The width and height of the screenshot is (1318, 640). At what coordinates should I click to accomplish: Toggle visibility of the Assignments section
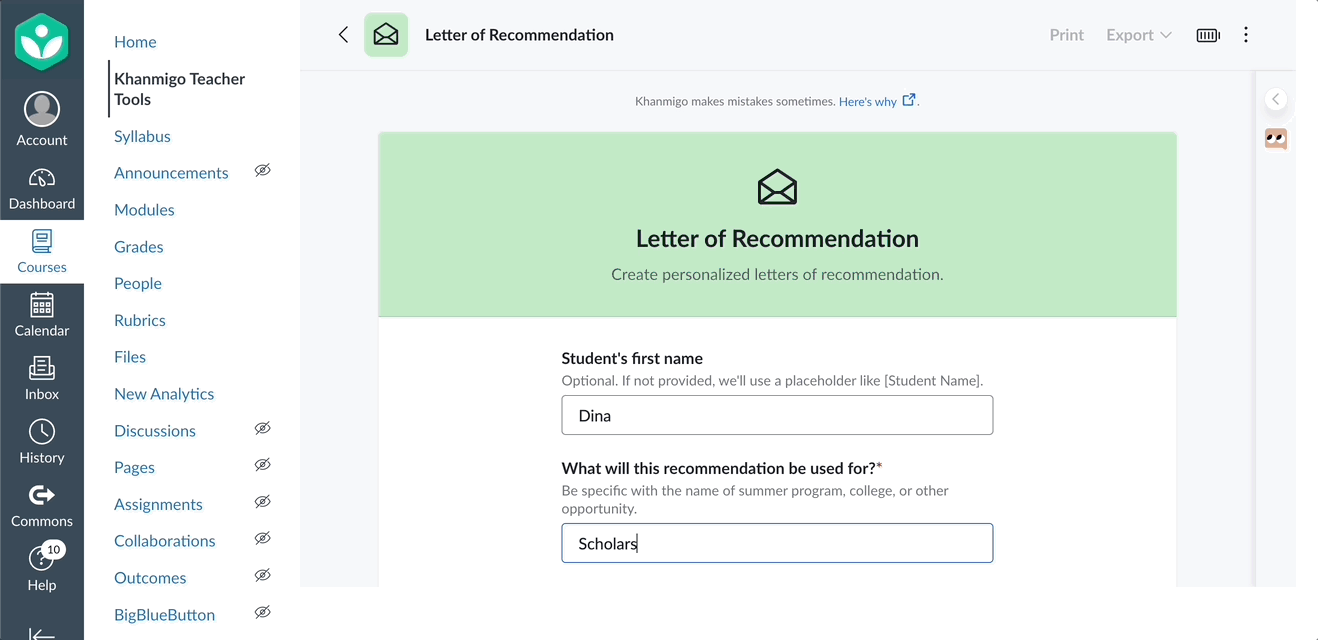(262, 501)
